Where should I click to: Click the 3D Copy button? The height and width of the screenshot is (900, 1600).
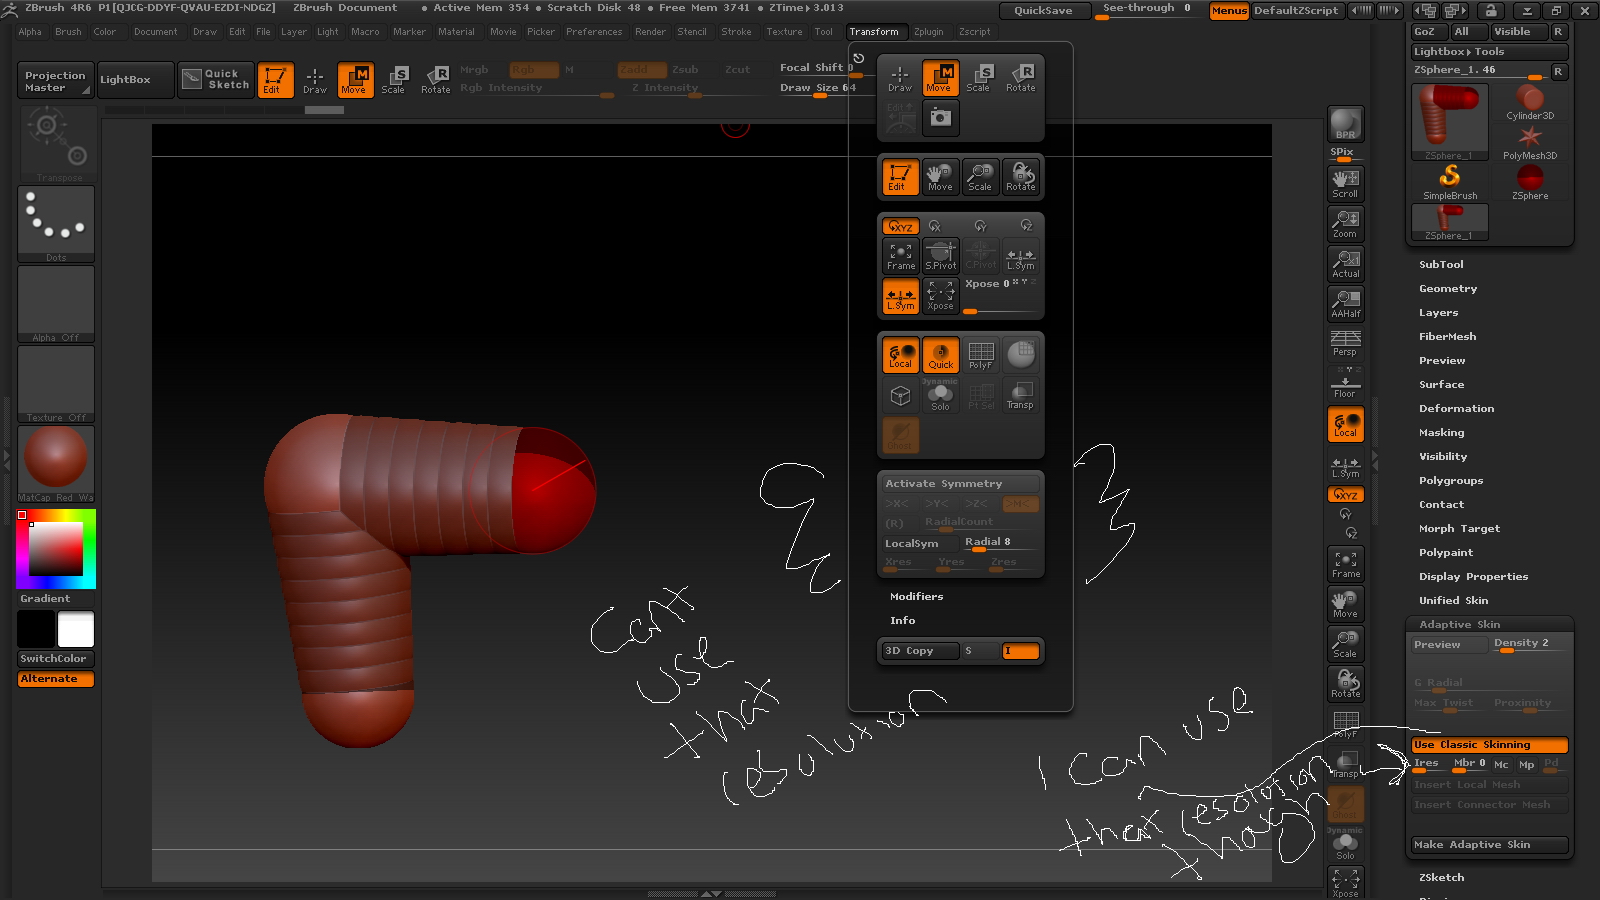pyautogui.click(x=919, y=651)
